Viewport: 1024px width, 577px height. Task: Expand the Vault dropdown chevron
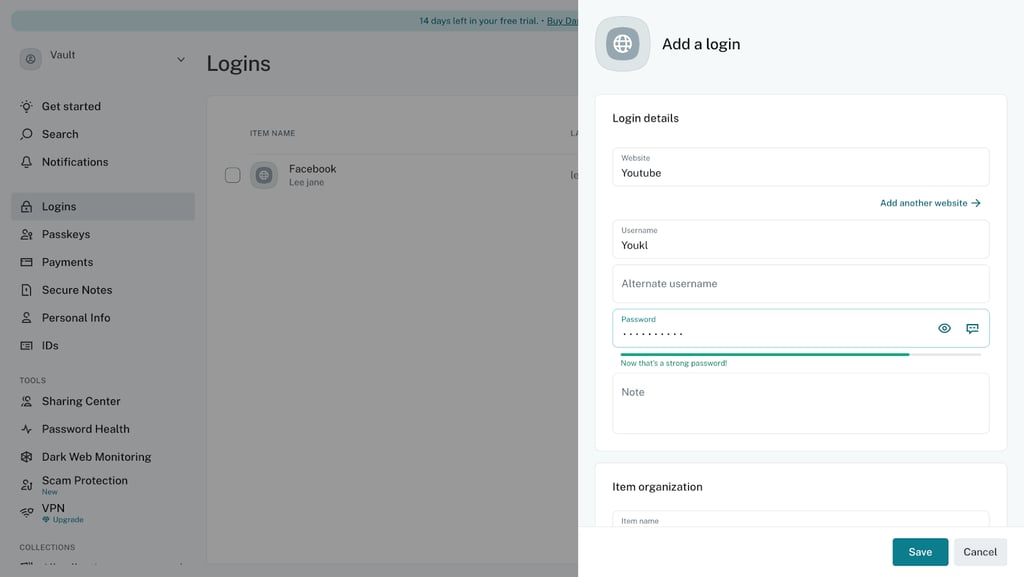(x=181, y=59)
